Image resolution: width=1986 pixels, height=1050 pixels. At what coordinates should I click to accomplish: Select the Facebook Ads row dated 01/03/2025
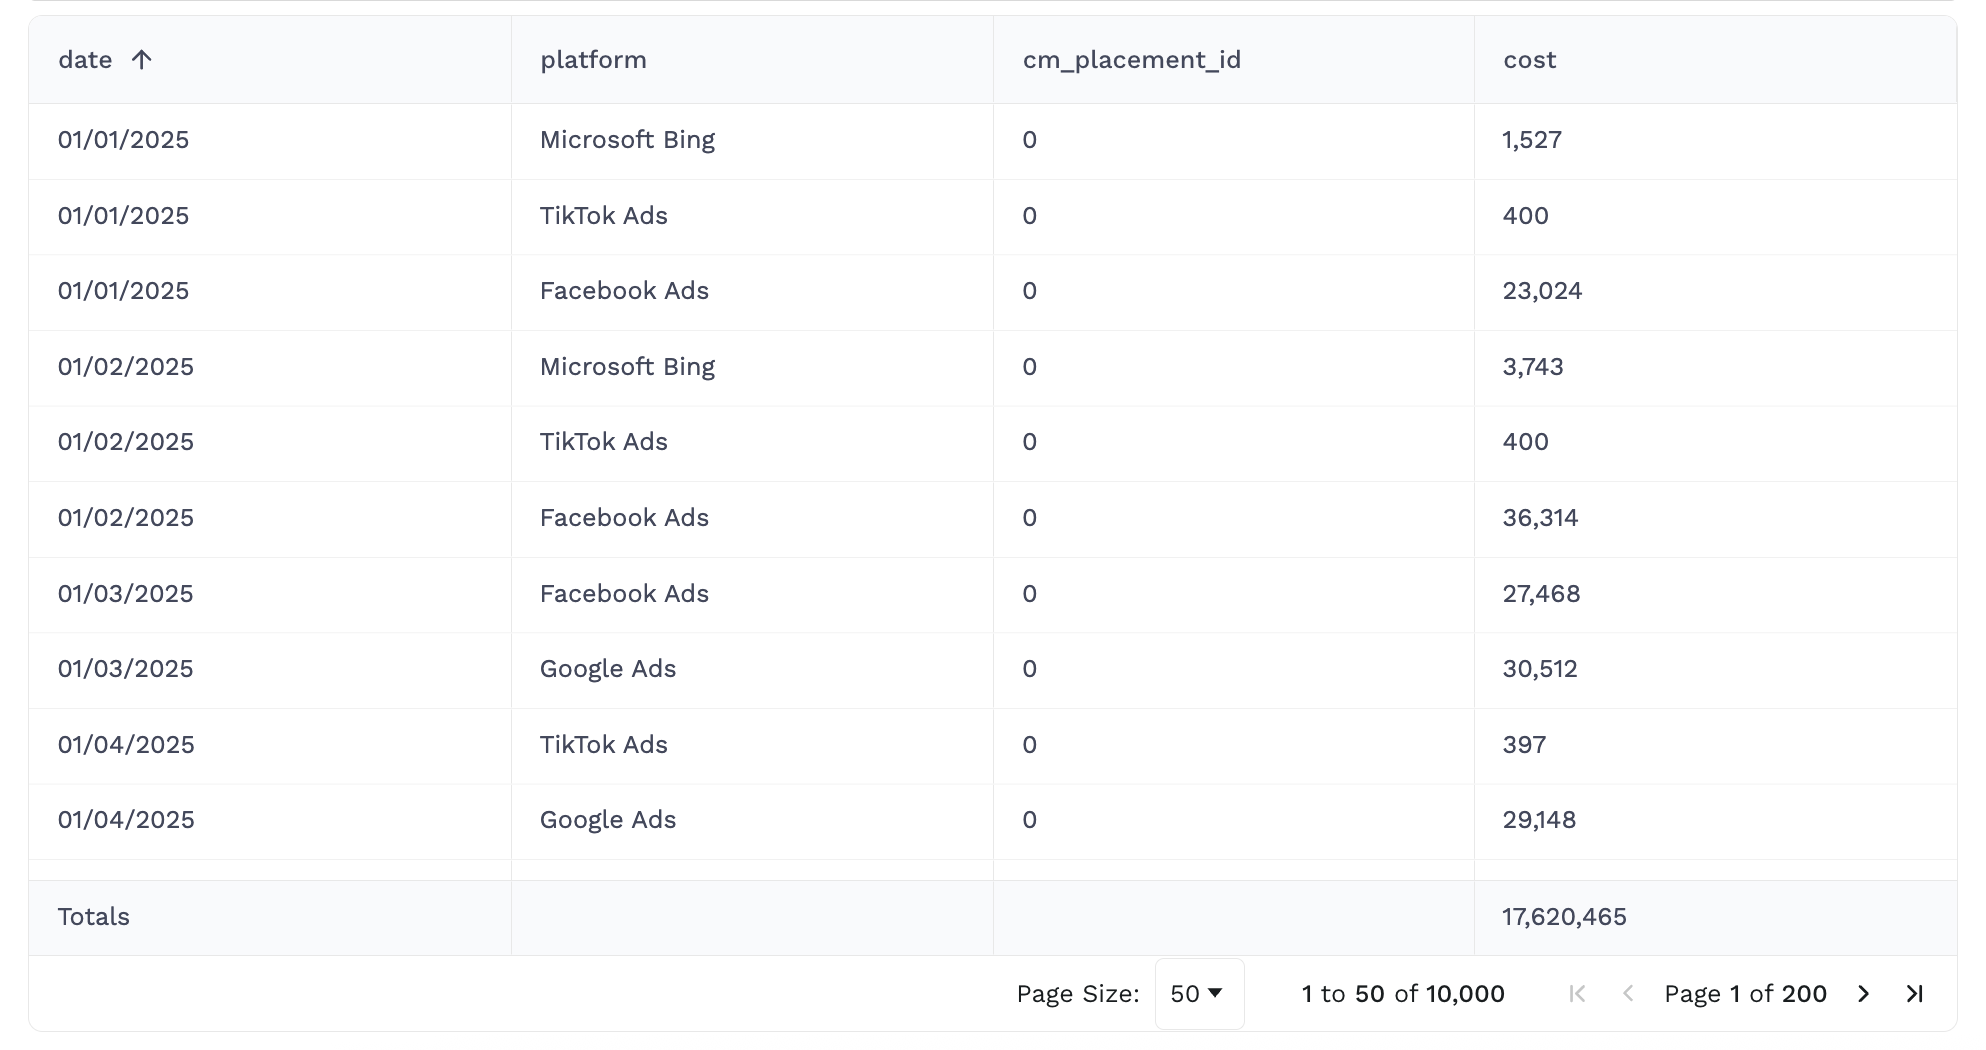tap(624, 593)
